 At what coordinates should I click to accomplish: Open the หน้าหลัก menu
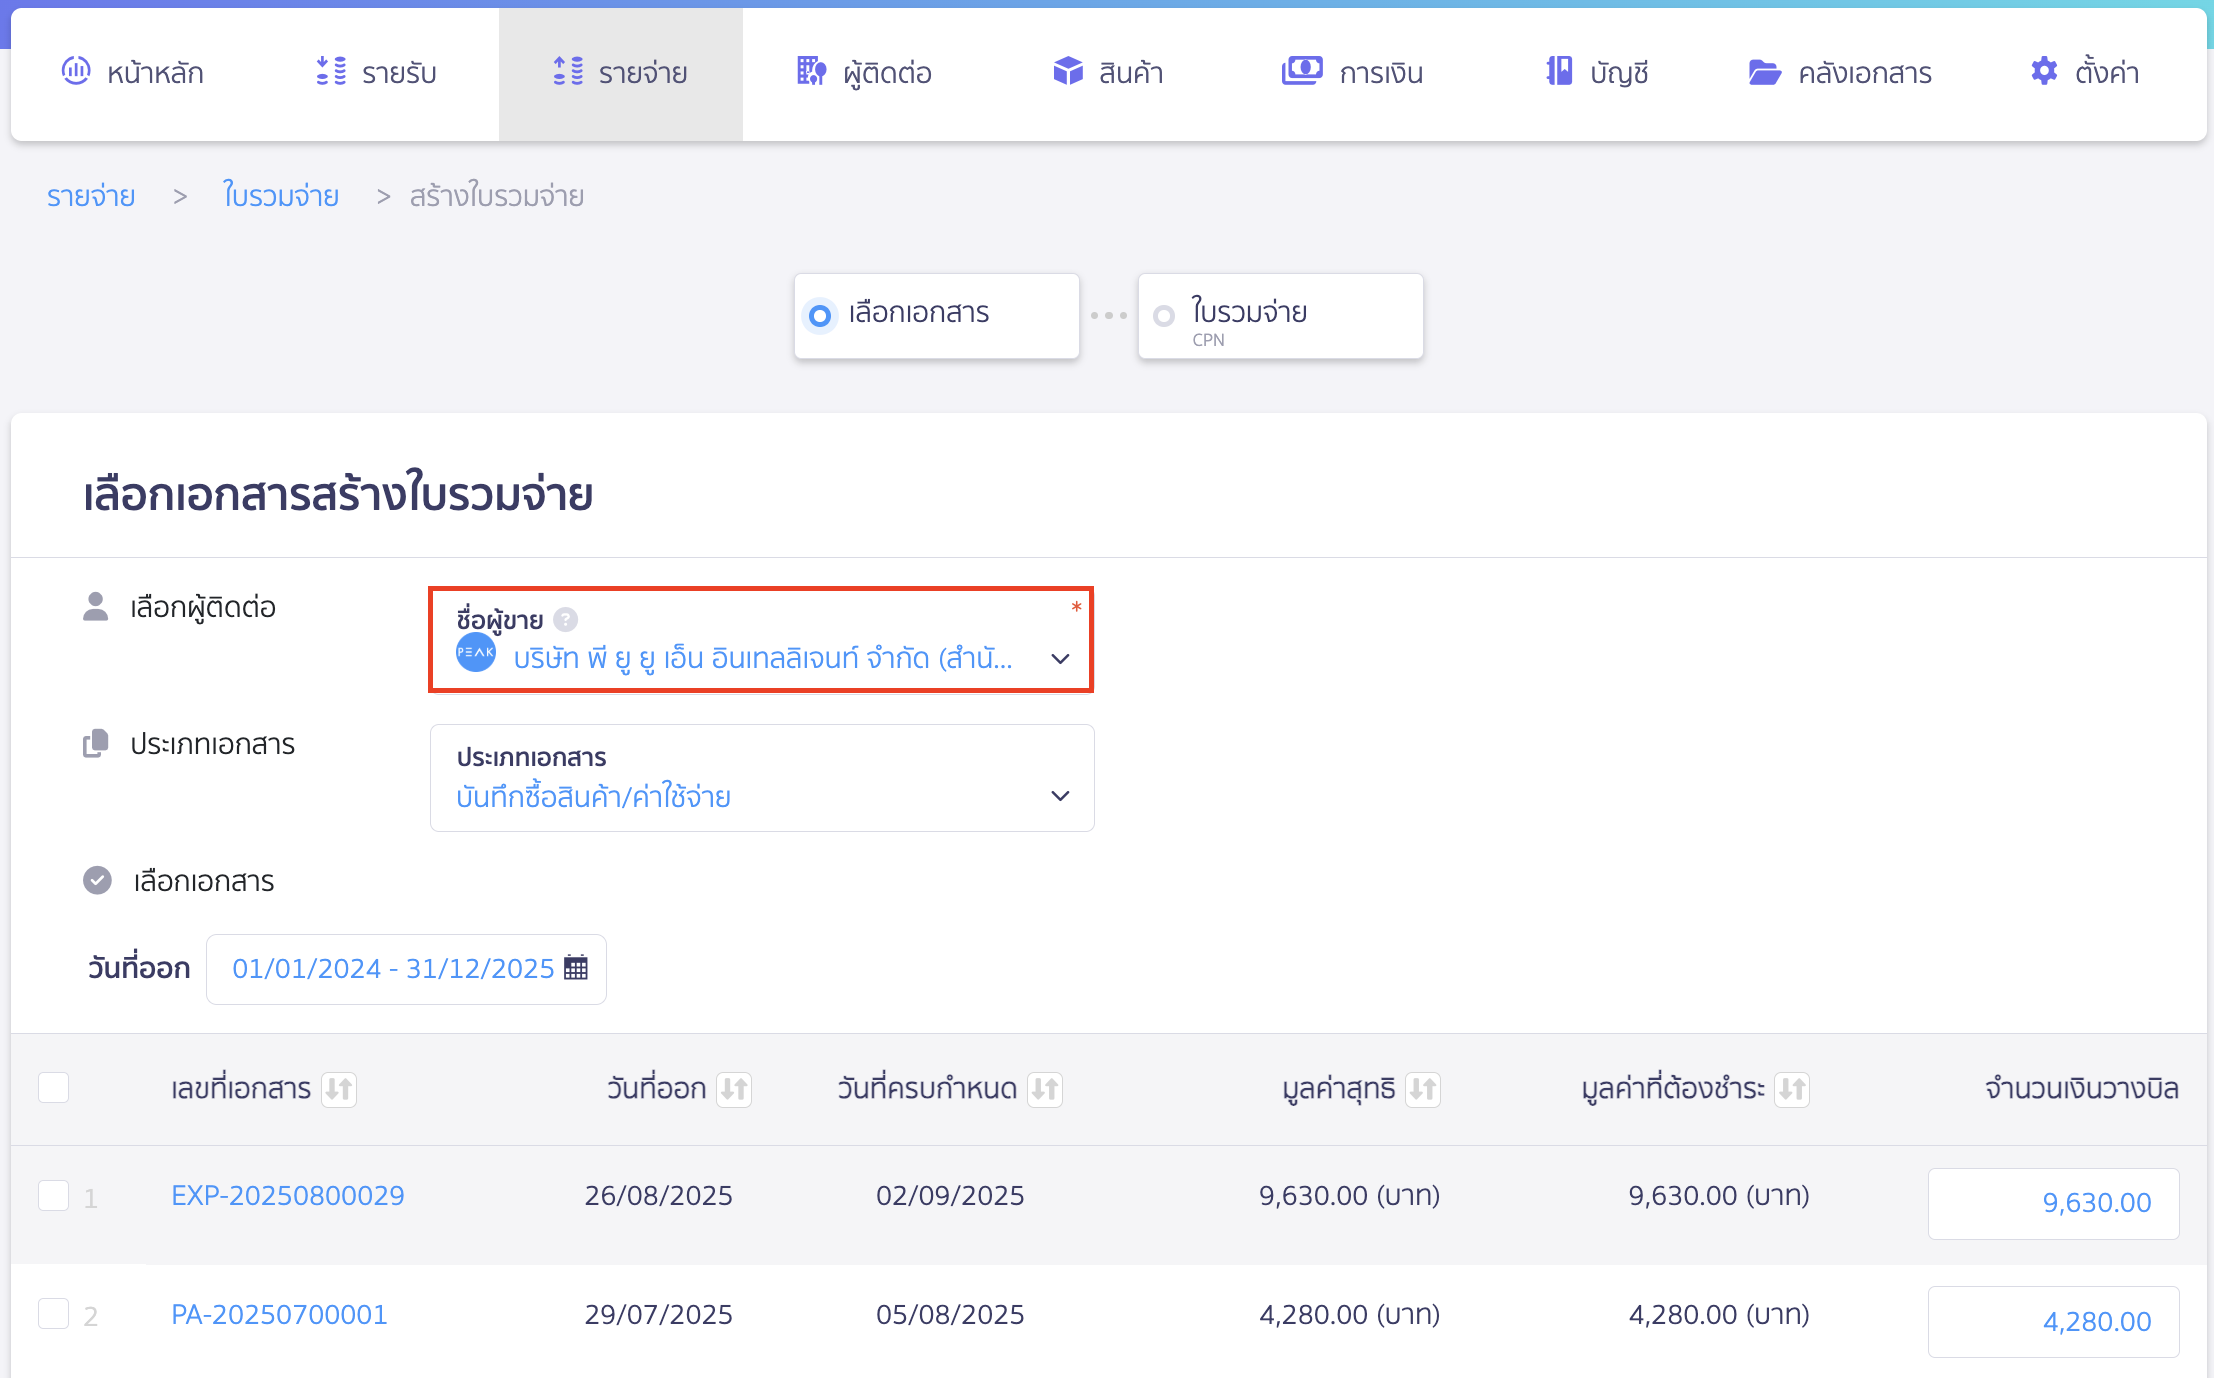pyautogui.click(x=133, y=72)
